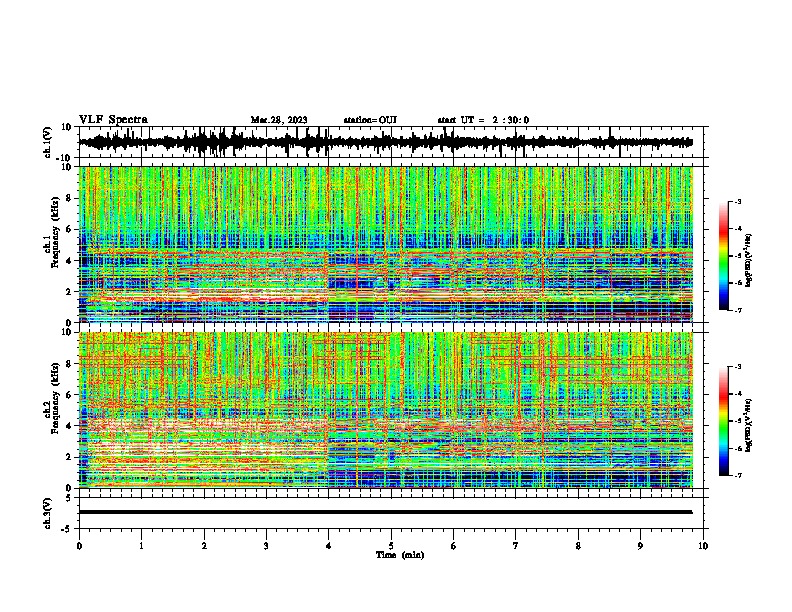Click time axis tick label "1"
The height and width of the screenshot is (612, 792).
141,546
